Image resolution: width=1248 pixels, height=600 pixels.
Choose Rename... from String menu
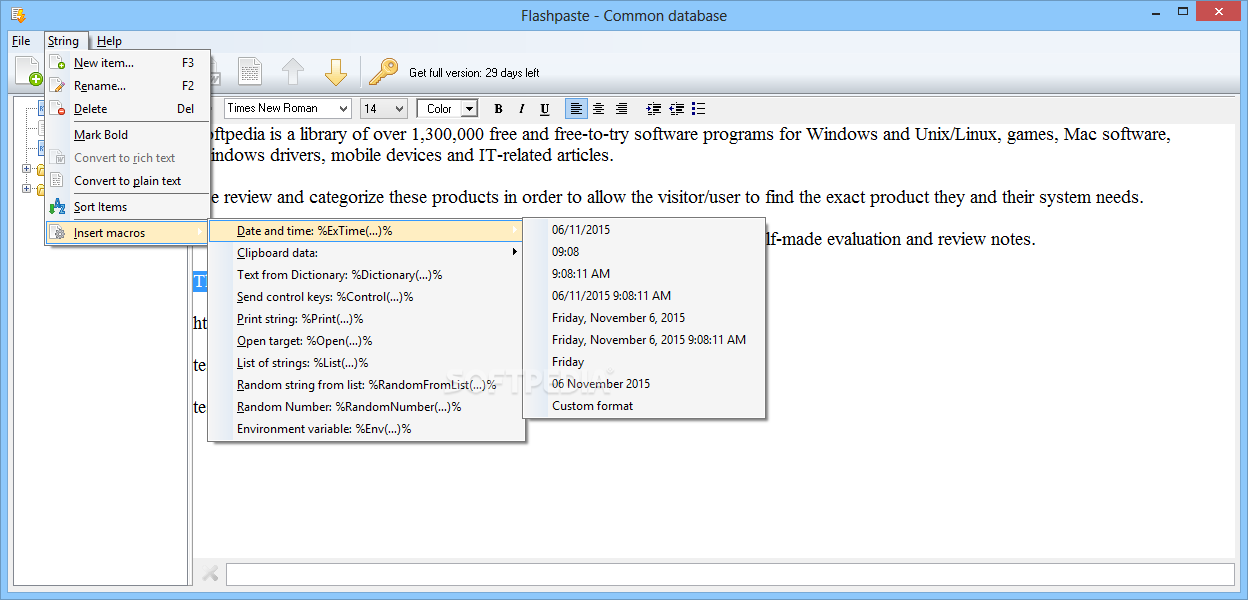tap(128, 86)
